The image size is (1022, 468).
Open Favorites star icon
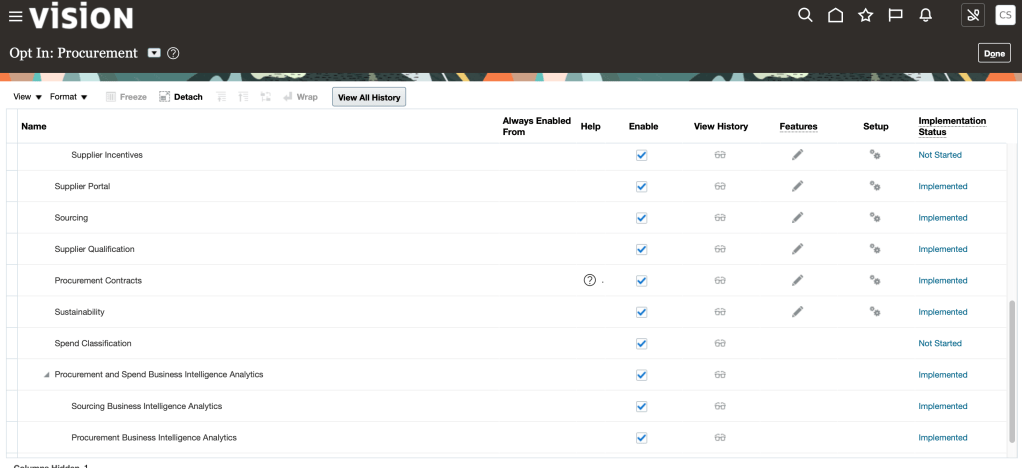(866, 15)
